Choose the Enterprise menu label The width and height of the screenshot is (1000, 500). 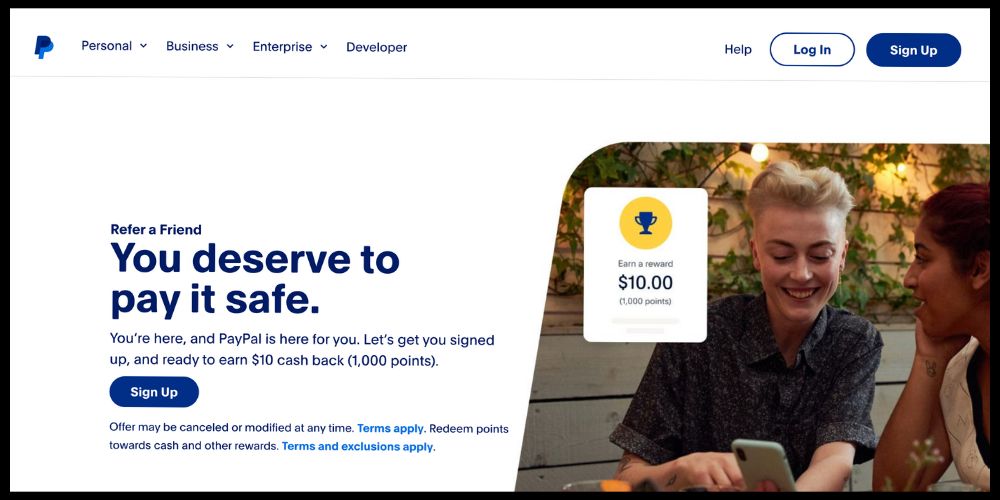pos(283,47)
